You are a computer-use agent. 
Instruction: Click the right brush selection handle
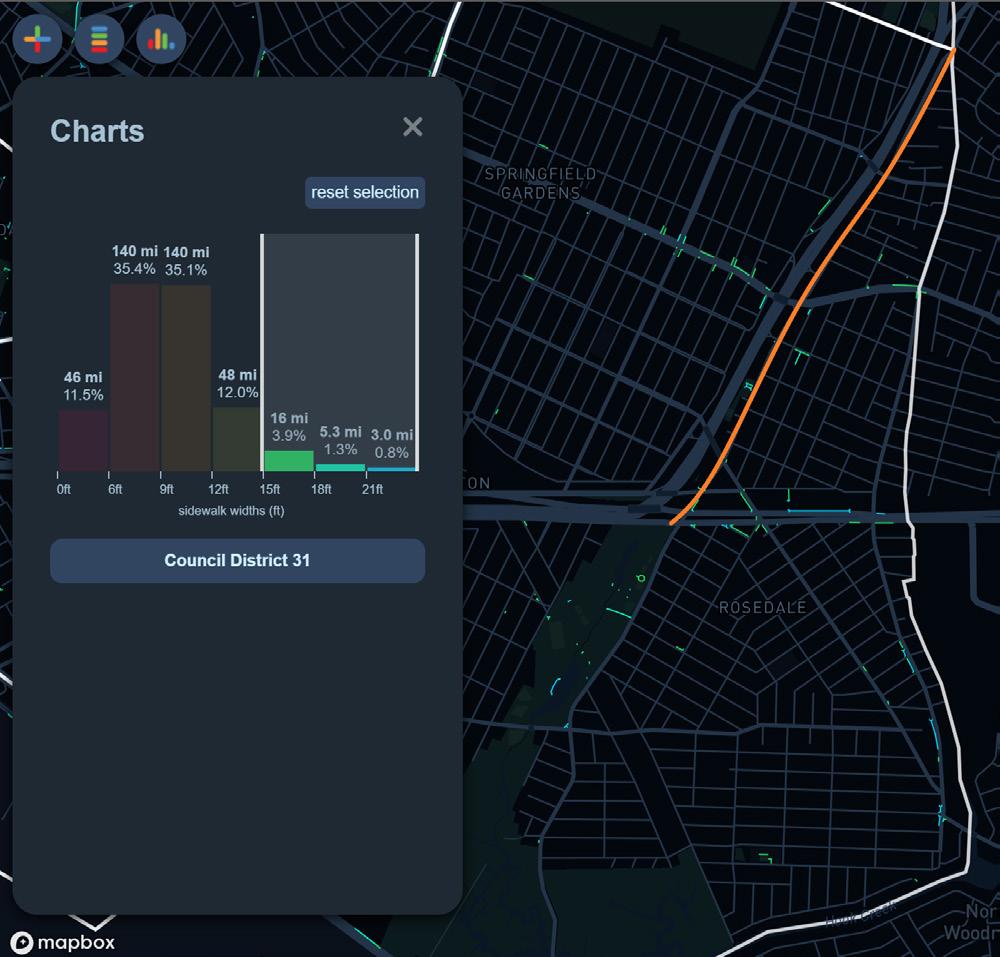pos(417,353)
